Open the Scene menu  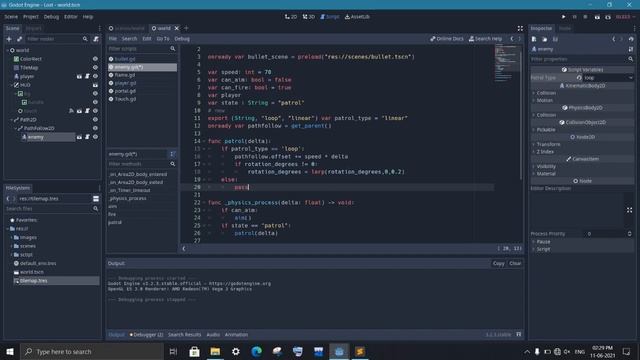click(x=11, y=17)
